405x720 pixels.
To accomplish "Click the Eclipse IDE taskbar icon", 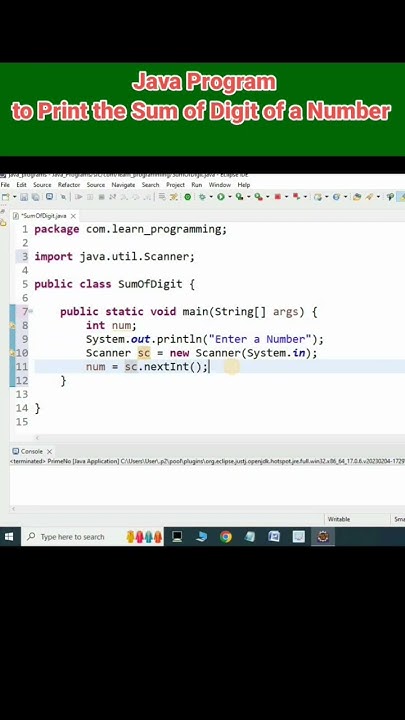I will [x=323, y=536].
